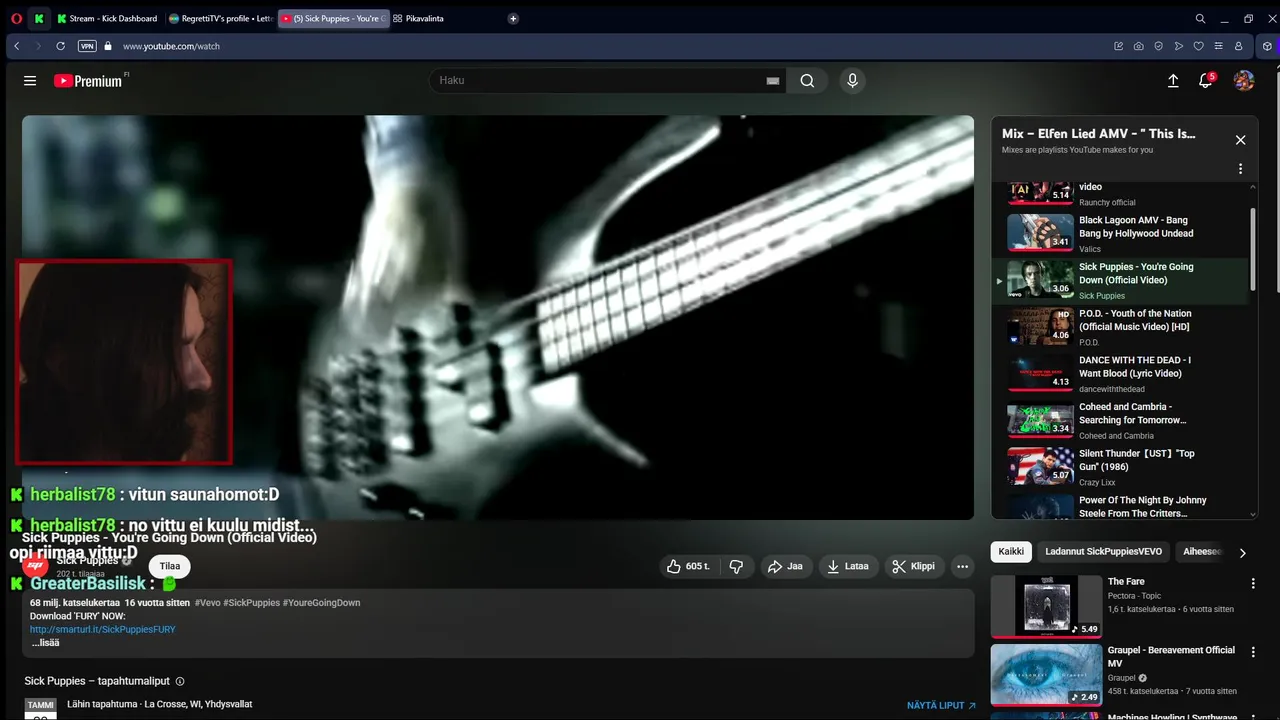Play Coheed and Cambria - Searching for Tomorrow
1280x720 pixels.
point(1120,420)
